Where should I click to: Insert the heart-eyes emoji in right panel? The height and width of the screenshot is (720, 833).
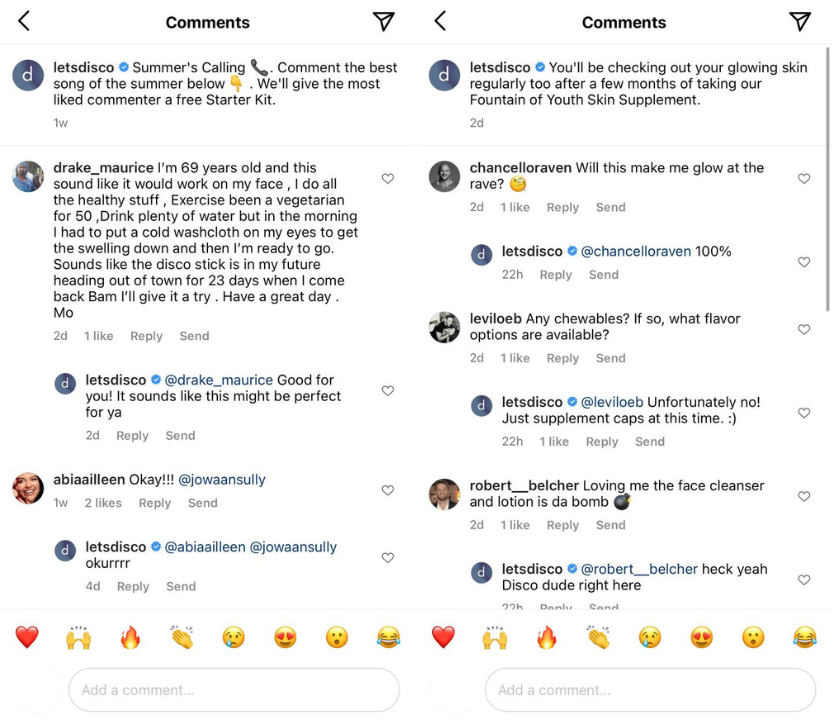tap(702, 637)
